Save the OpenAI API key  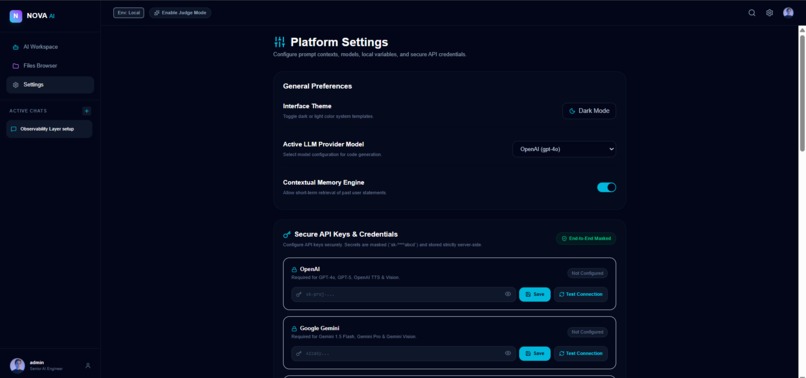pos(535,294)
